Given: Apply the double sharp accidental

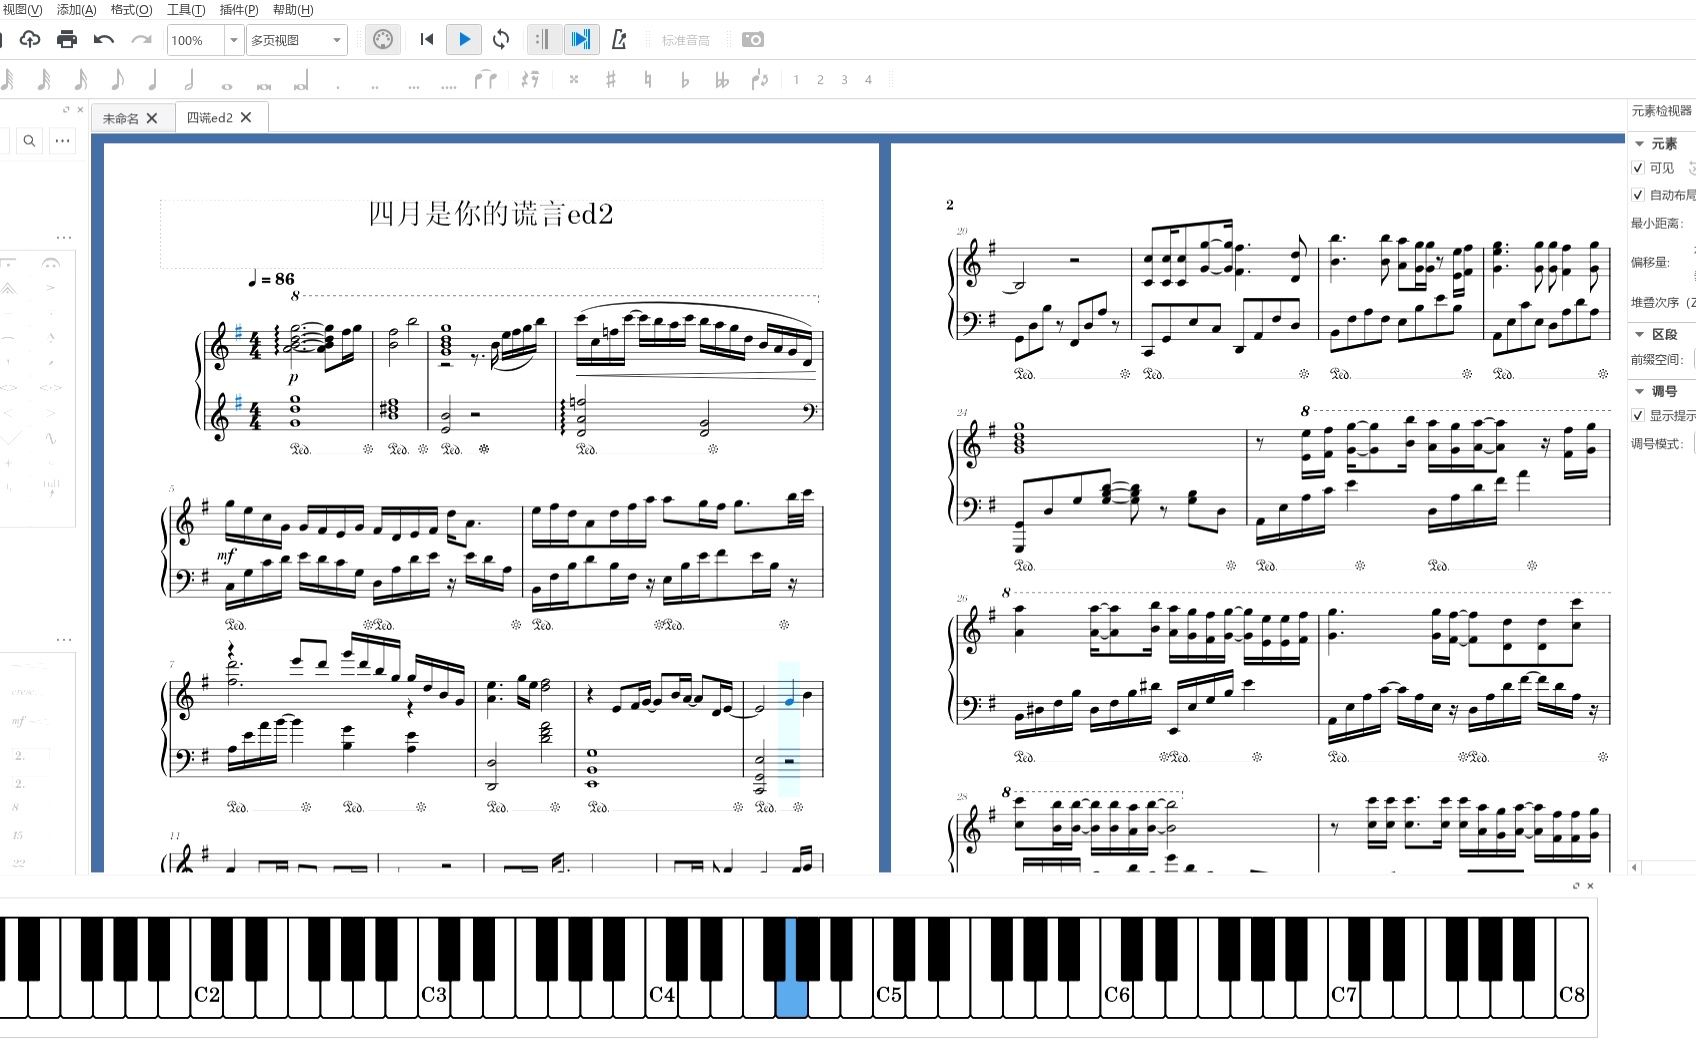Looking at the screenshot, I should [574, 79].
